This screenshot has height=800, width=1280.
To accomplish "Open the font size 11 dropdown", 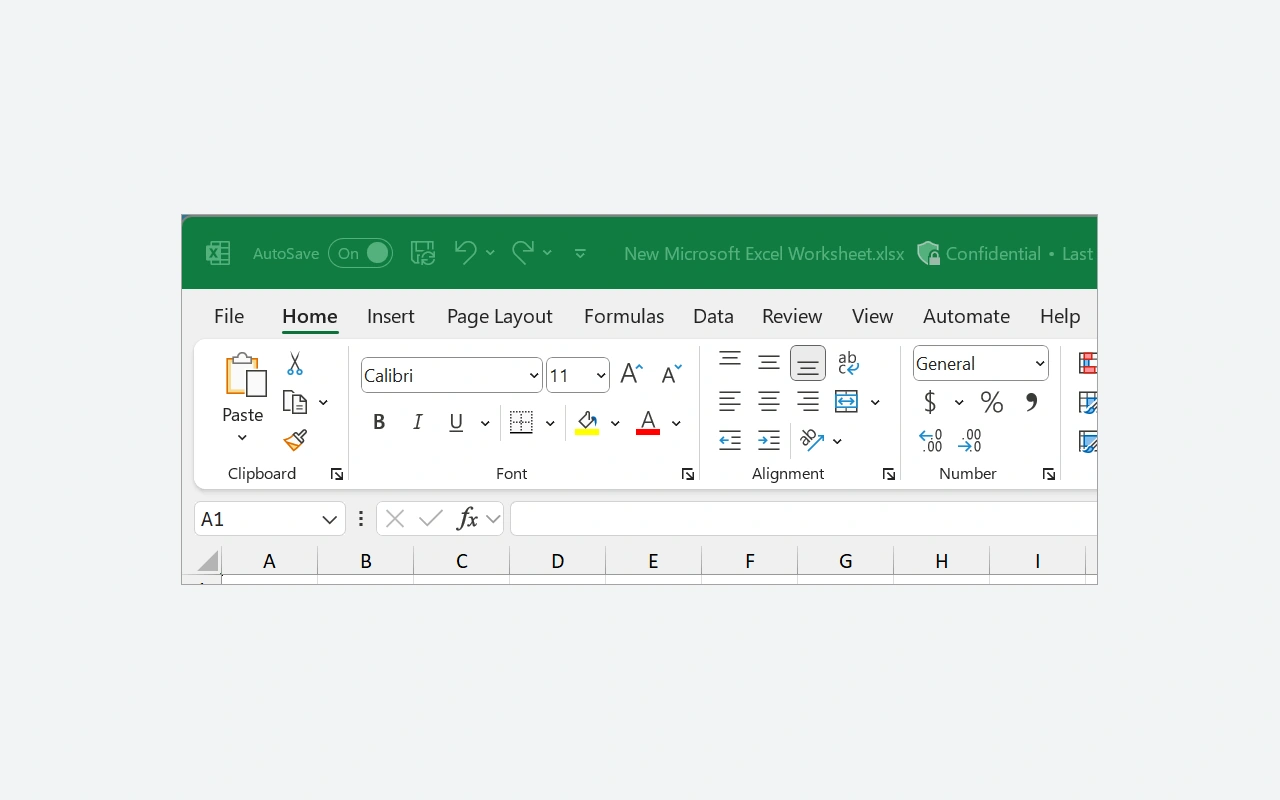I will click(x=601, y=376).
